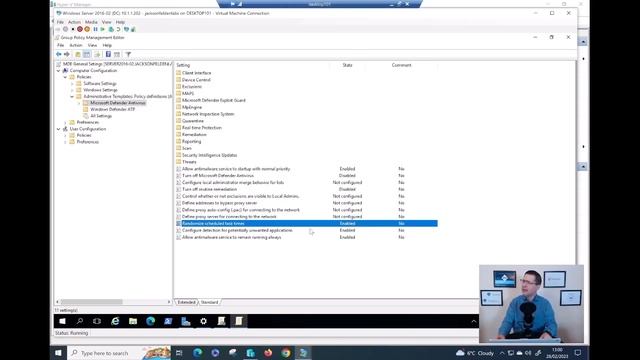Click the blue Help book icon in the toolbar

click(108, 54)
